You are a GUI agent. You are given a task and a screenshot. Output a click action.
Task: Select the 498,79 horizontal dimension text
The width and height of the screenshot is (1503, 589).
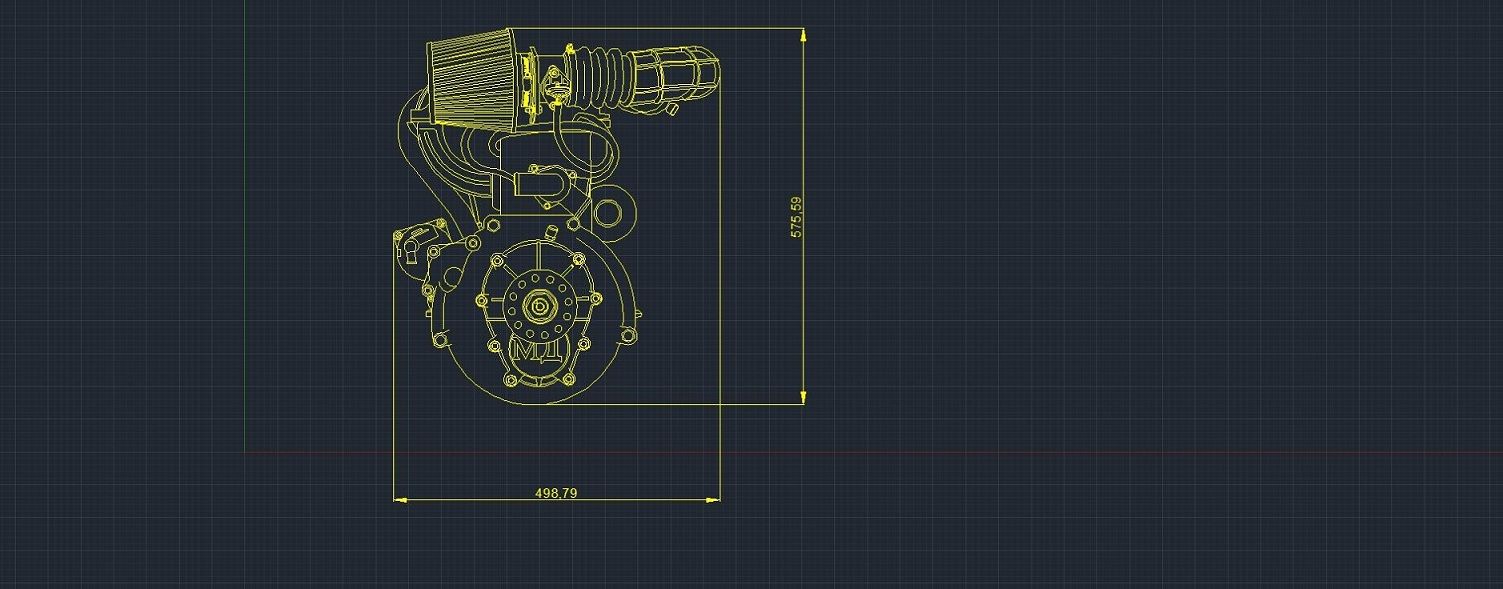click(557, 493)
